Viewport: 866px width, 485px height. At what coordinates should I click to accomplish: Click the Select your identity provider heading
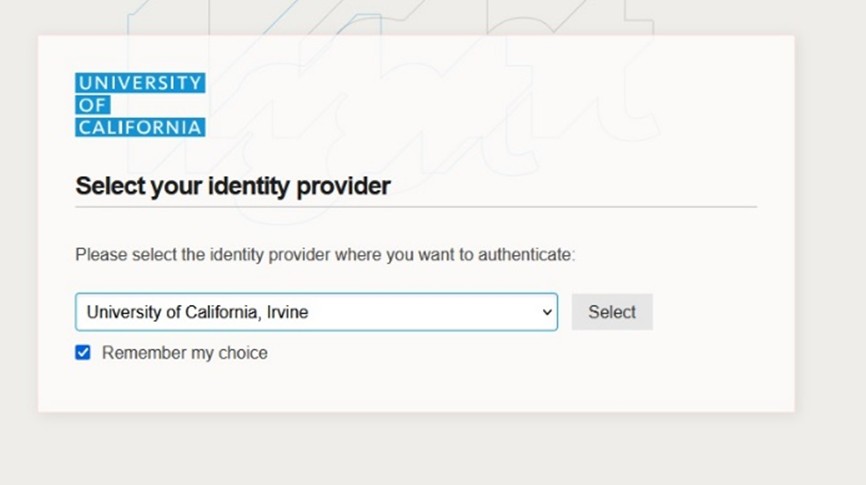[233, 186]
